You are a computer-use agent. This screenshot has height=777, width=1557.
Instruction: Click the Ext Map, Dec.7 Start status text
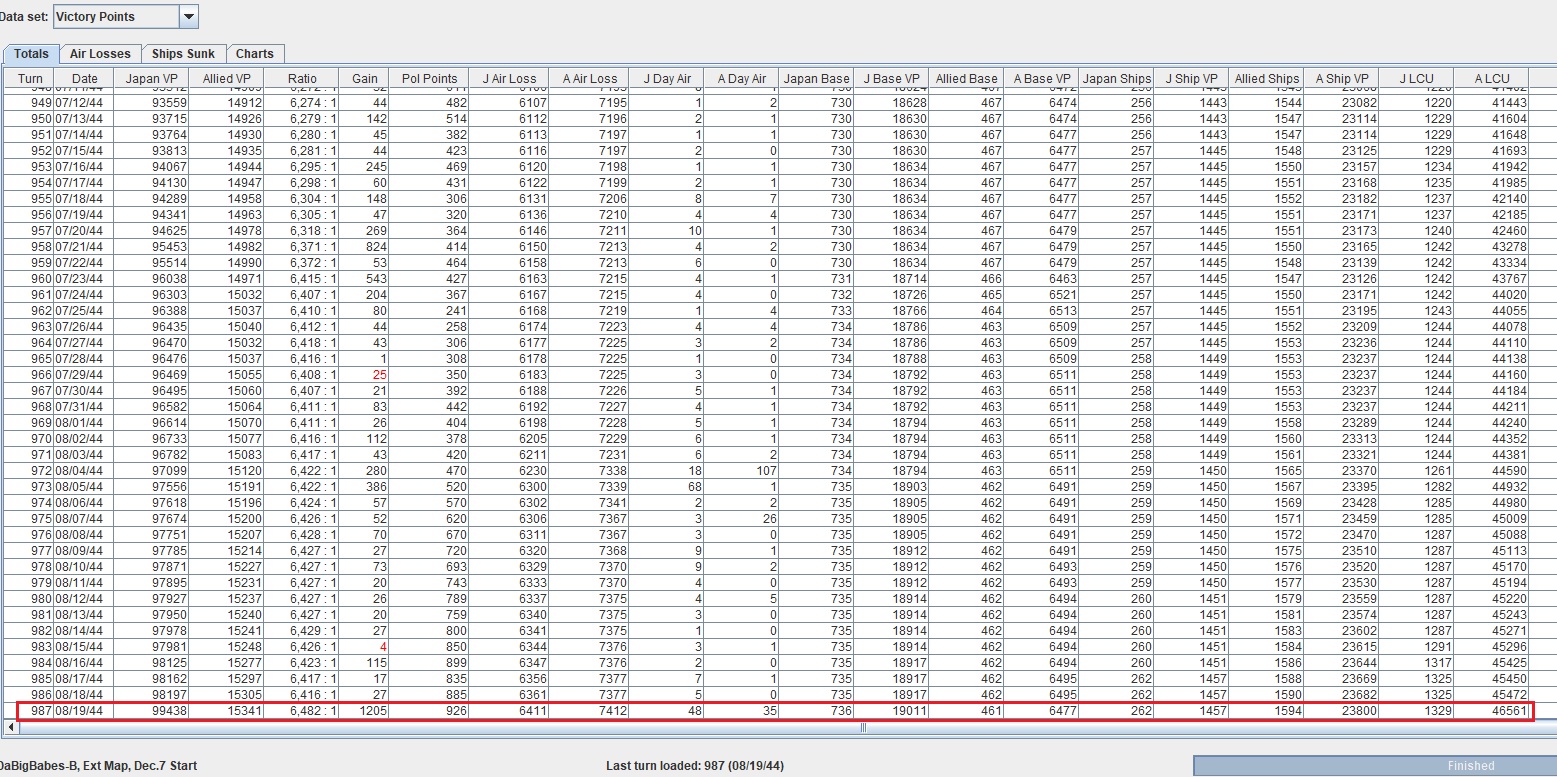tap(141, 766)
